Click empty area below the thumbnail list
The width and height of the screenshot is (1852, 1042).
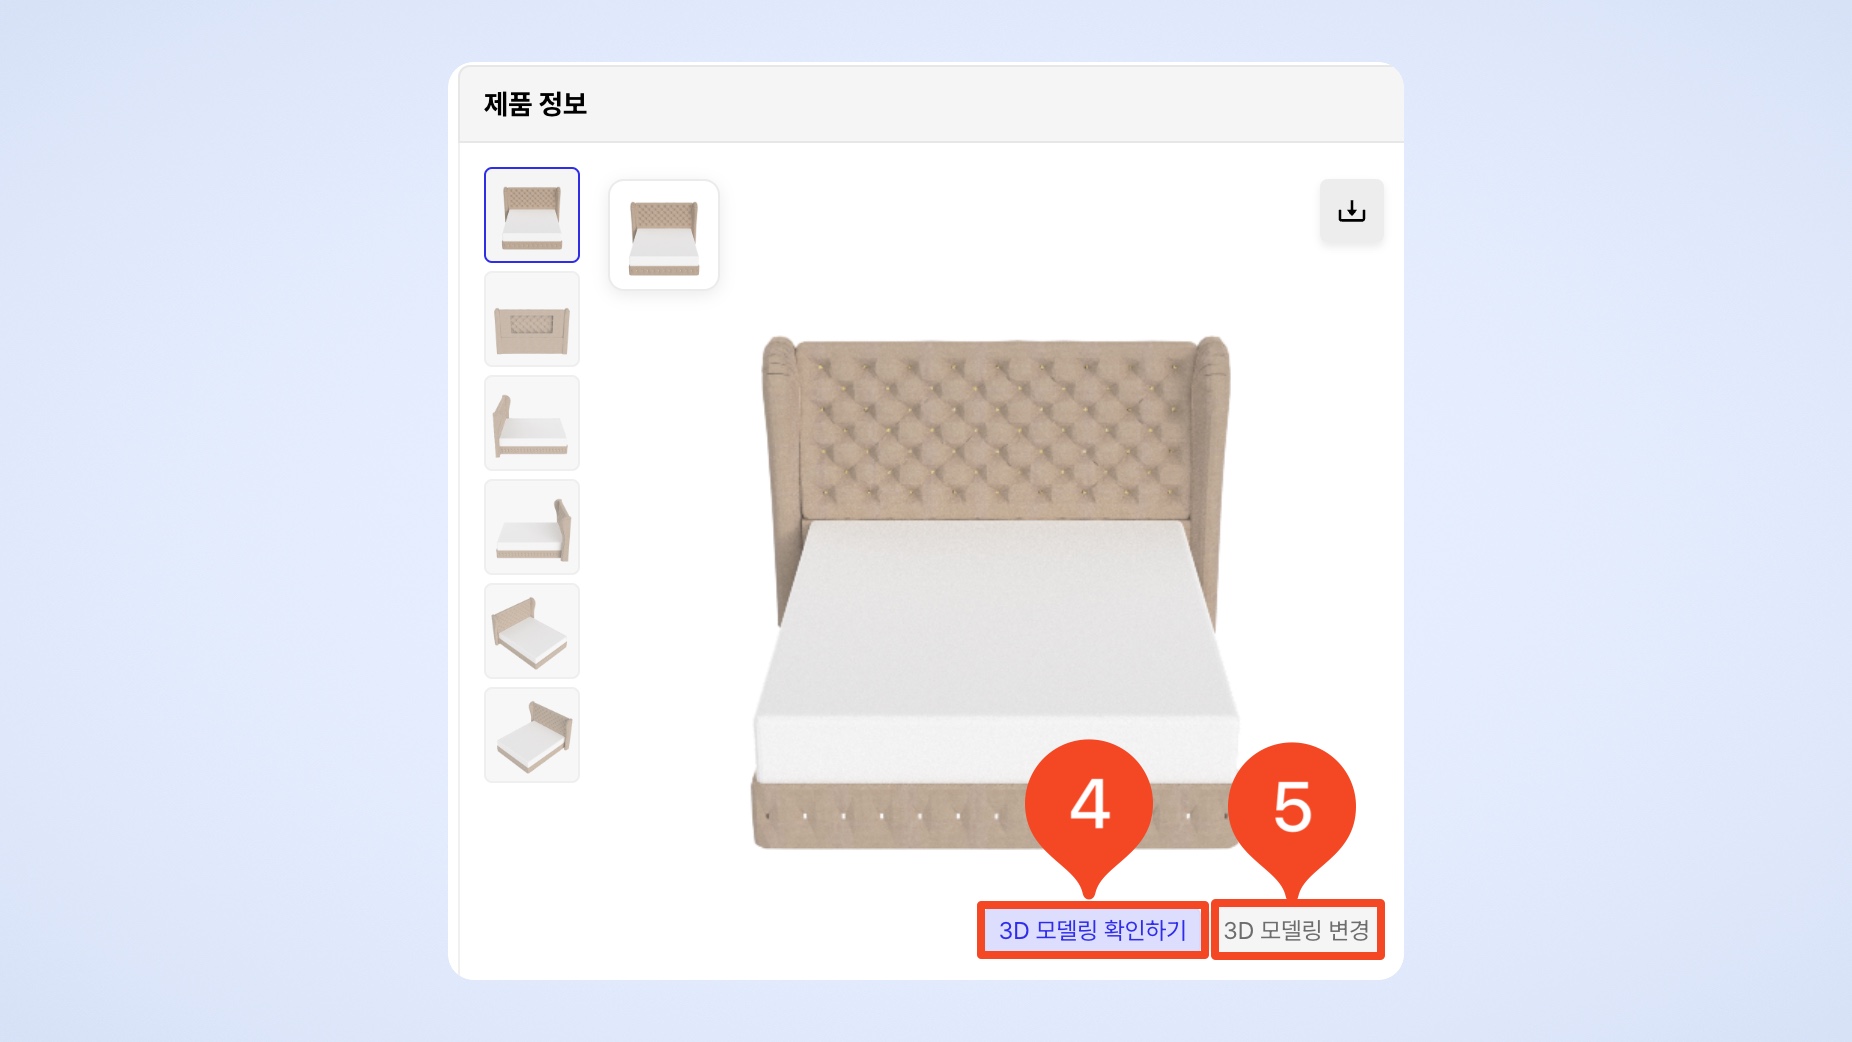532,880
